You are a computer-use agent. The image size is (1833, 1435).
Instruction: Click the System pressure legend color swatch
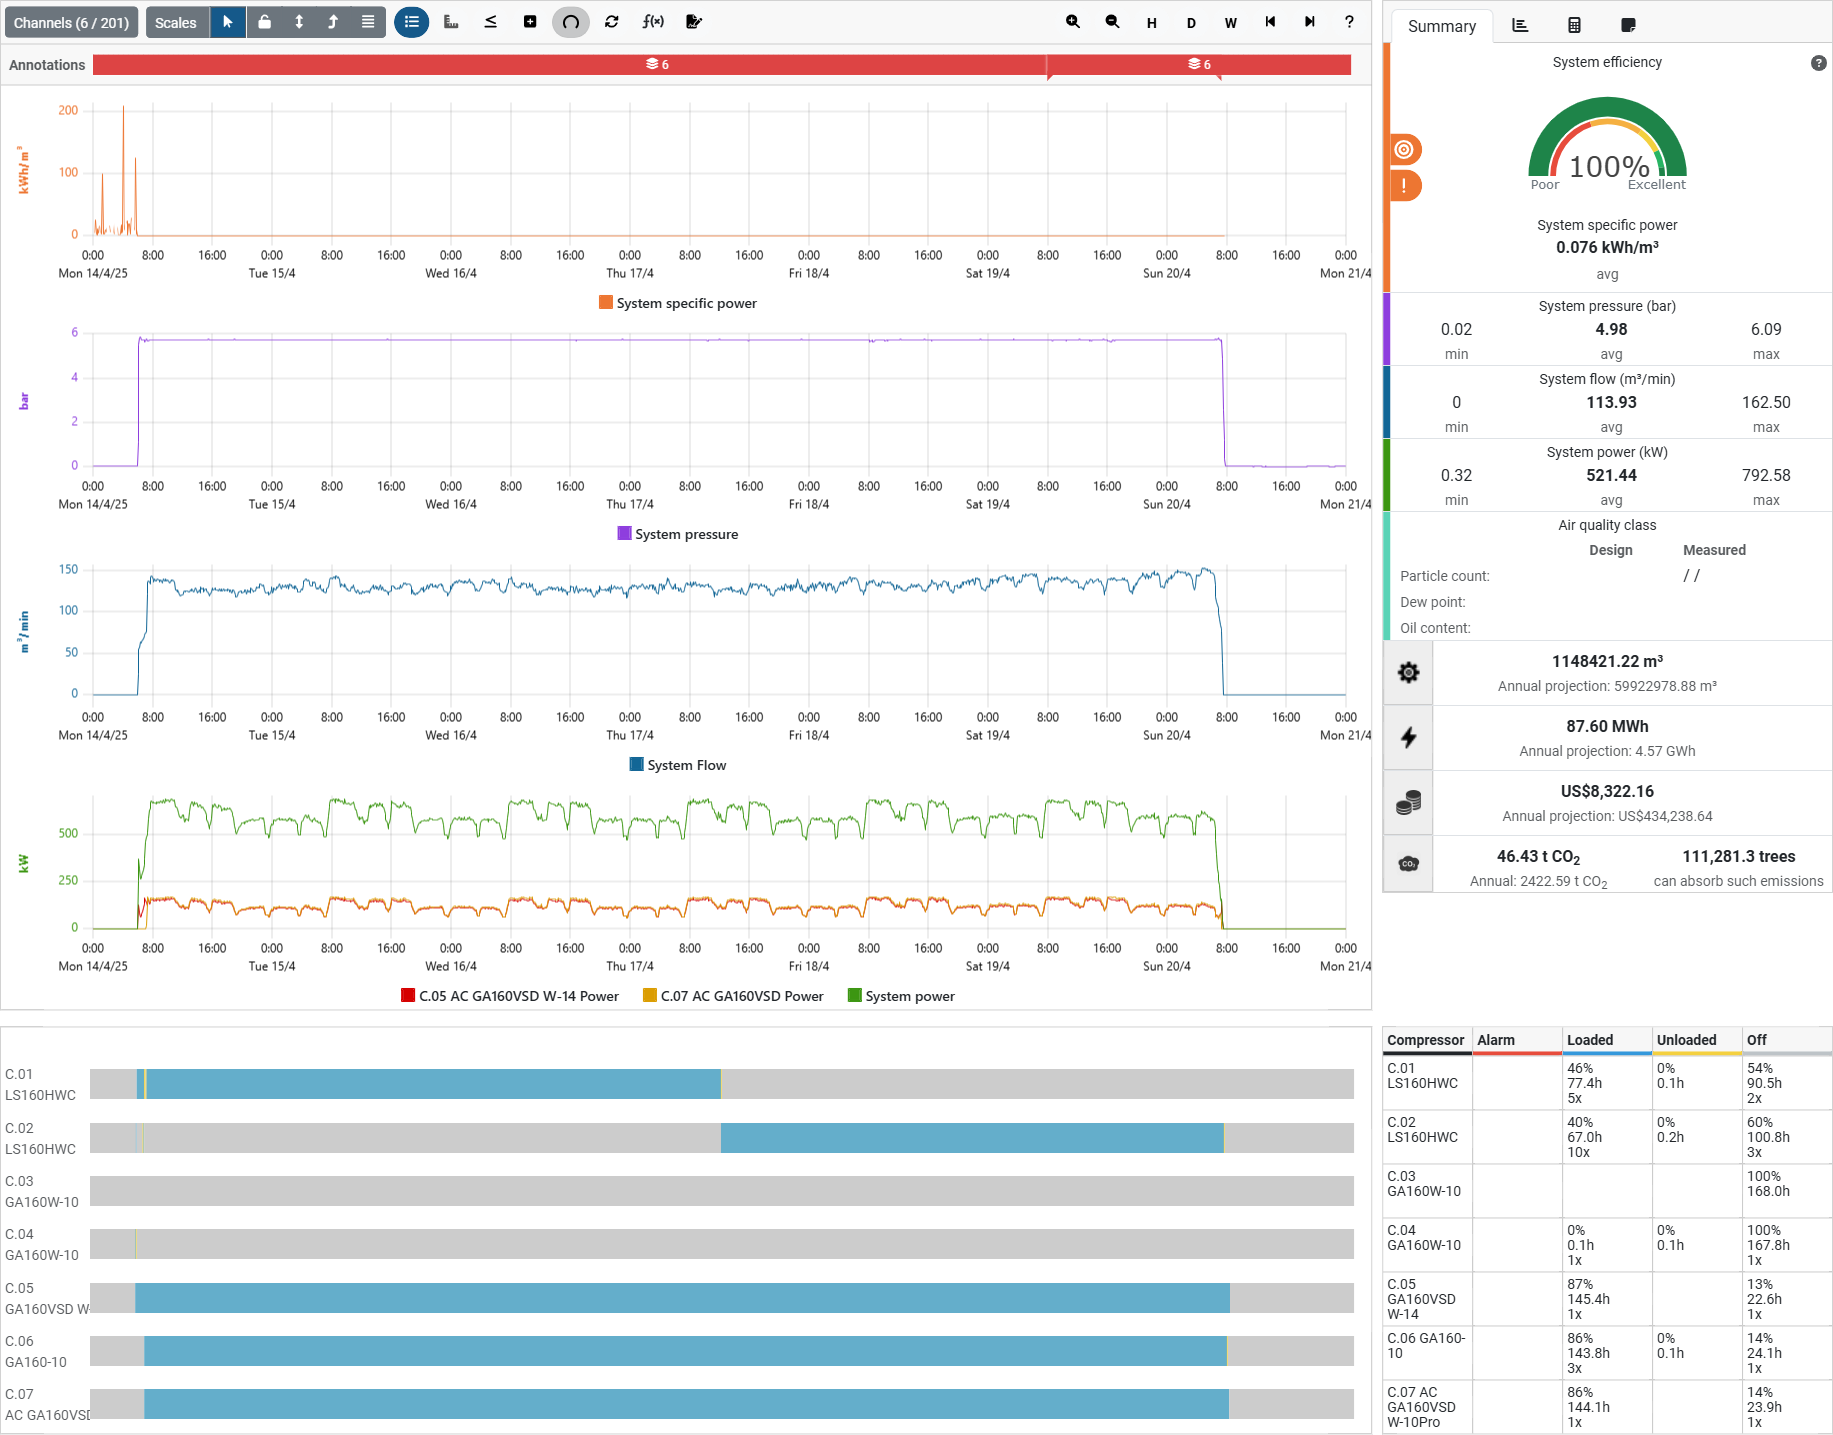click(x=624, y=534)
